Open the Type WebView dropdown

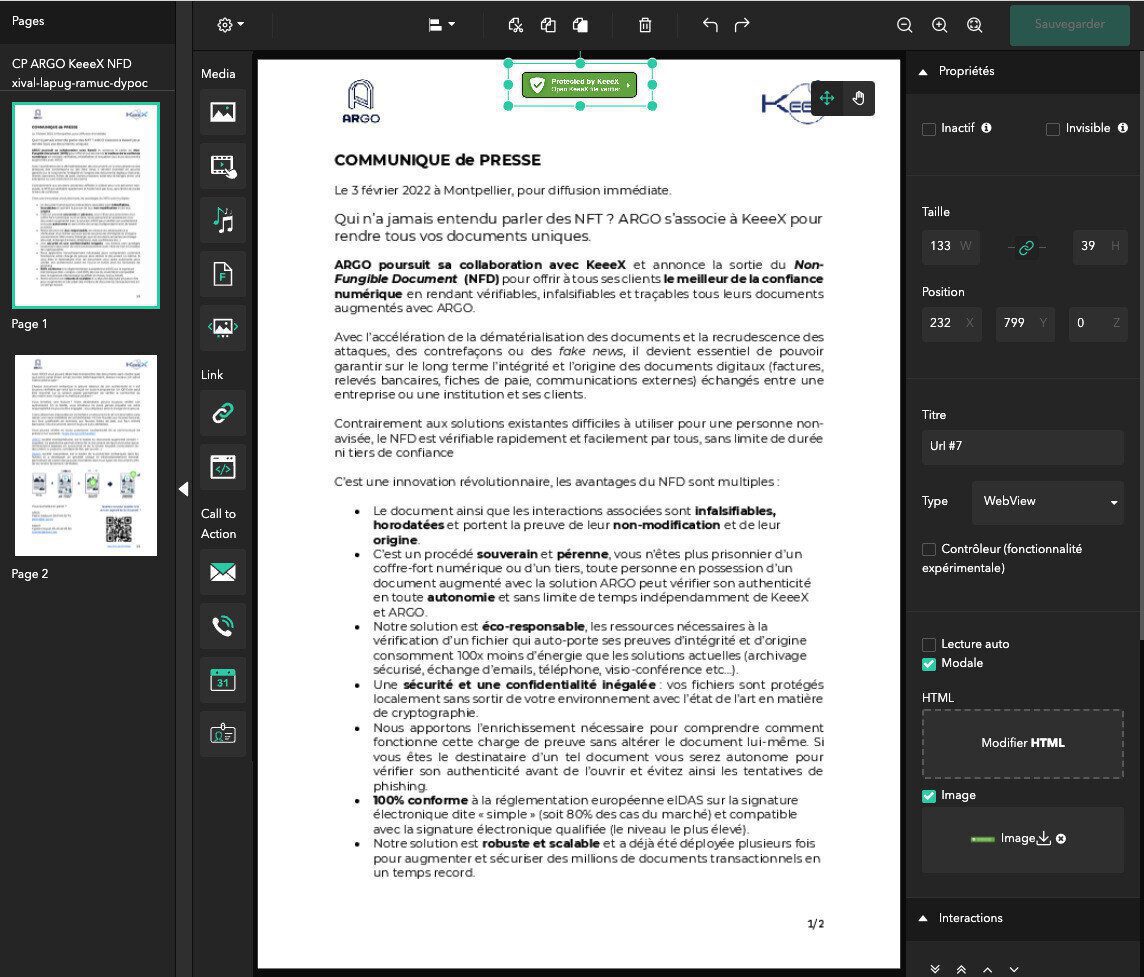click(x=1047, y=501)
